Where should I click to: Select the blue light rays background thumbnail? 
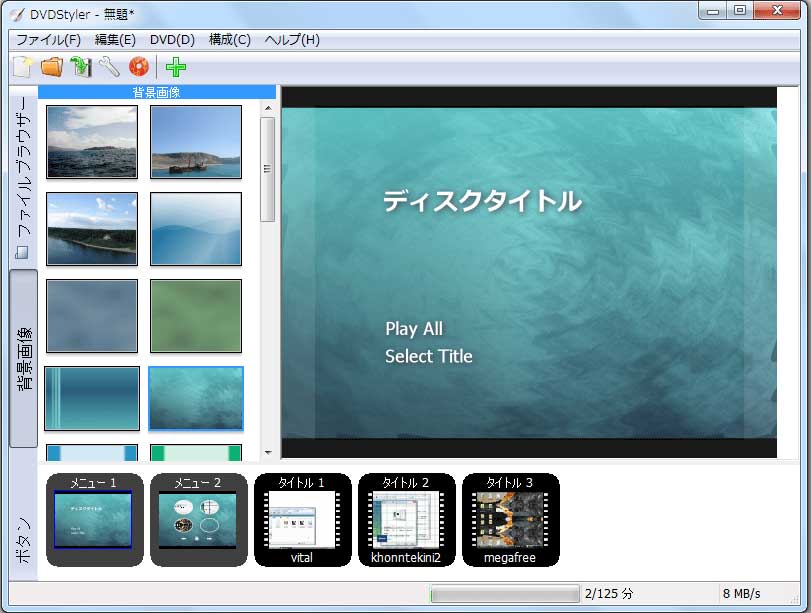(x=196, y=229)
